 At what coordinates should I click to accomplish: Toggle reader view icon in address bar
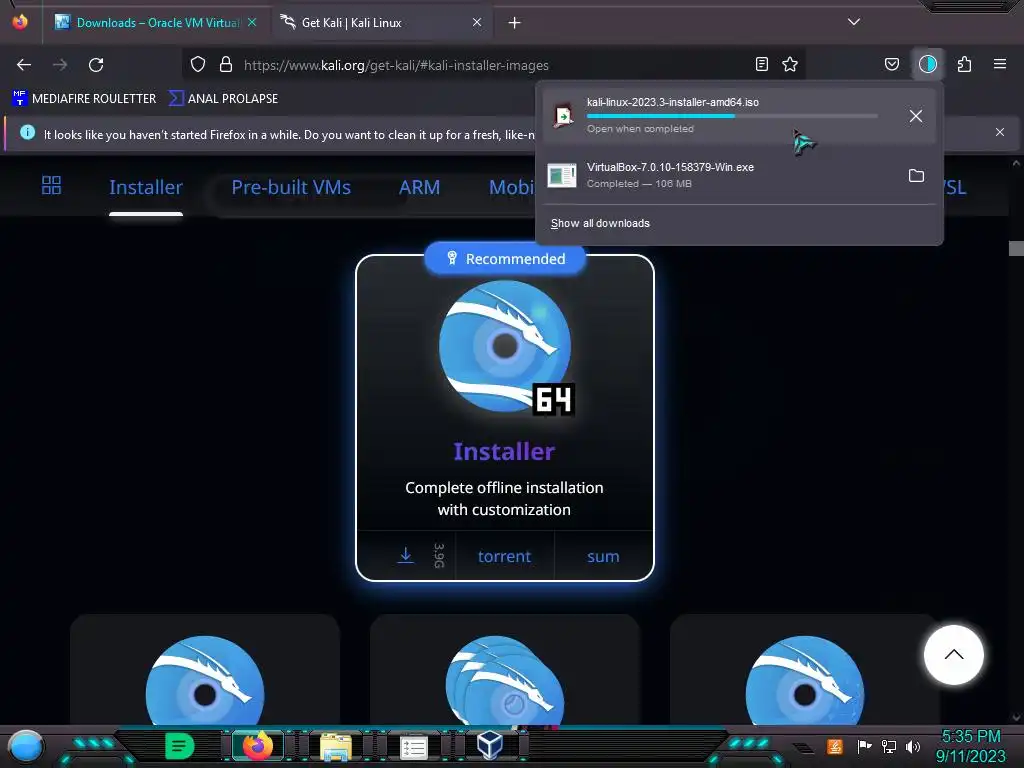761,64
